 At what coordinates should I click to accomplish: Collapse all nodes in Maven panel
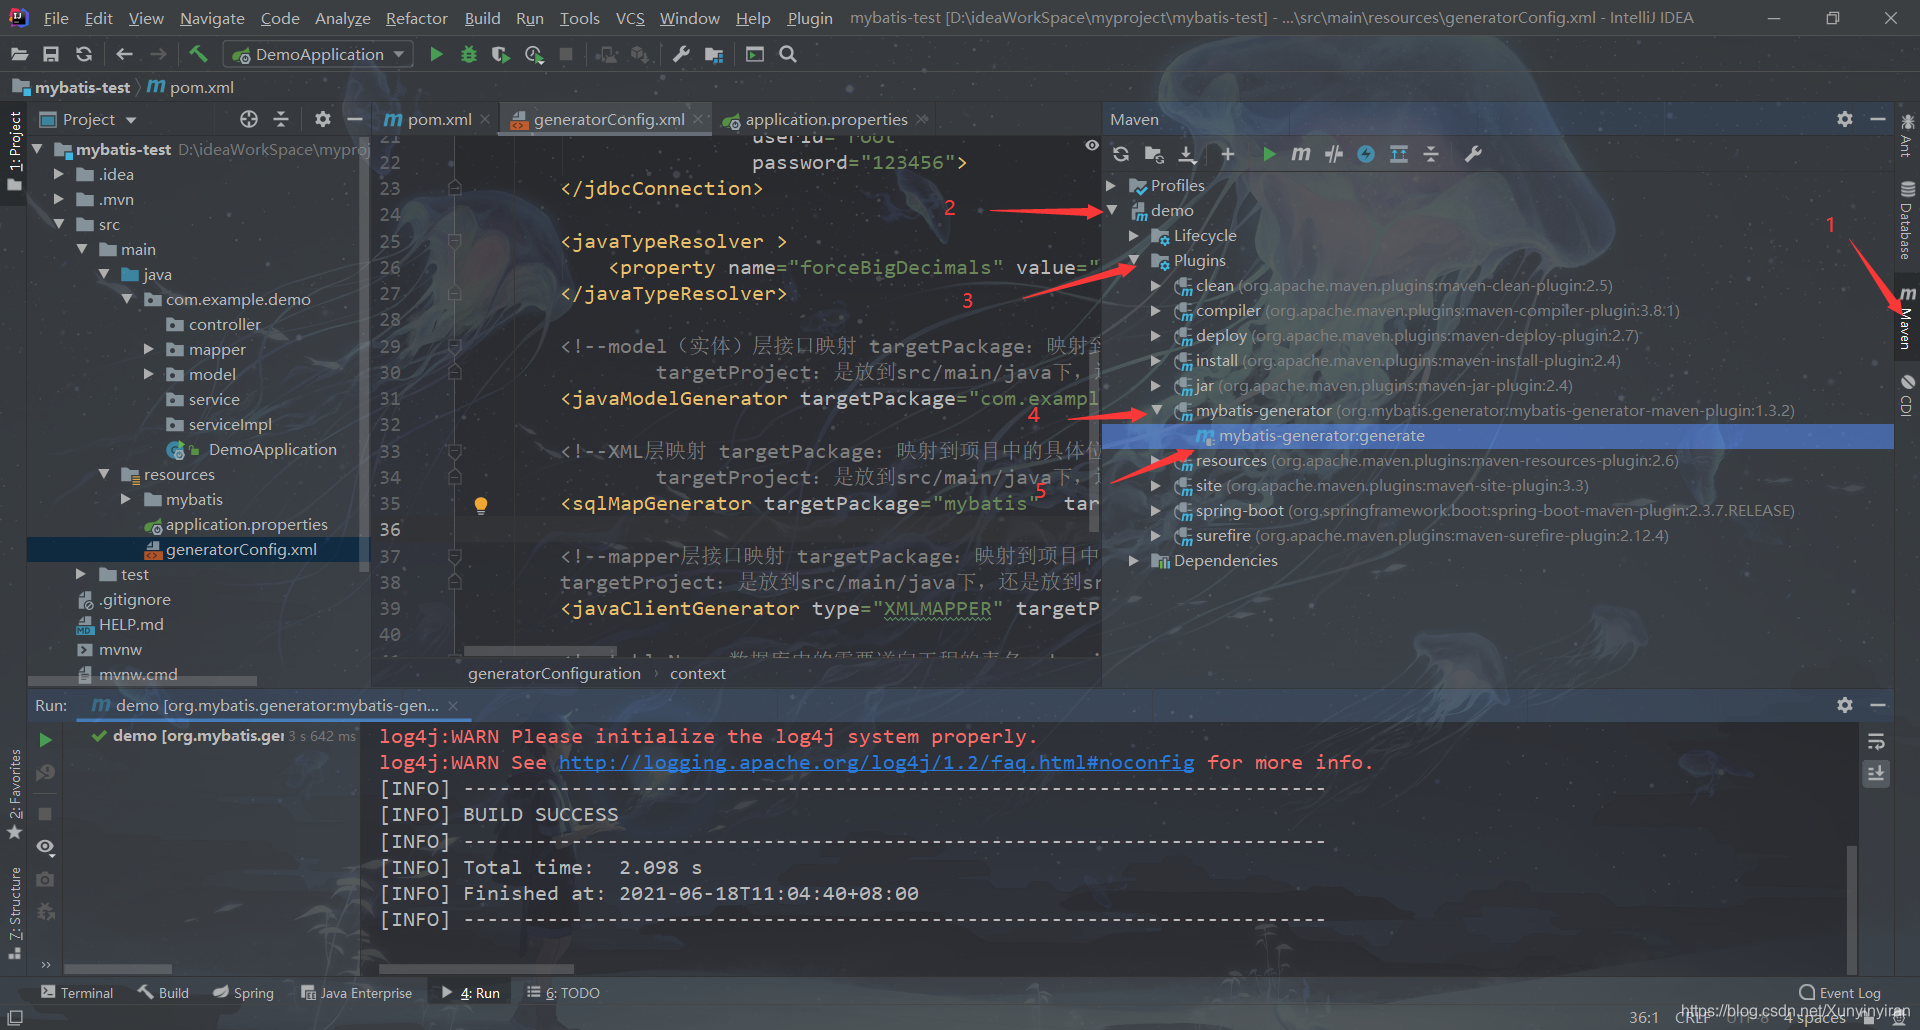[x=1431, y=154]
